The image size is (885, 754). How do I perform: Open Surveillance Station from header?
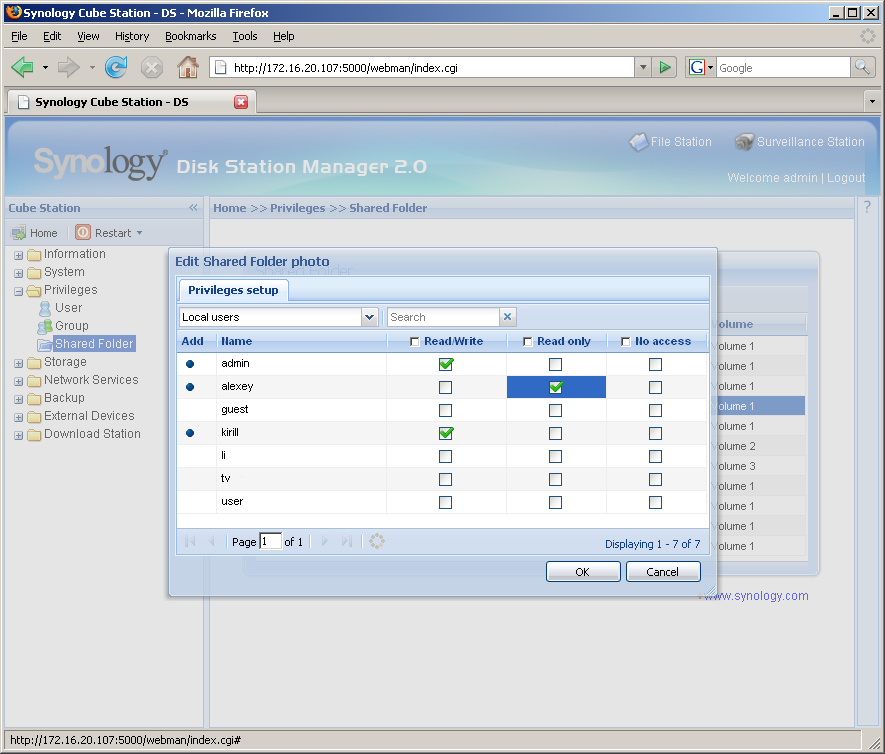click(x=800, y=142)
